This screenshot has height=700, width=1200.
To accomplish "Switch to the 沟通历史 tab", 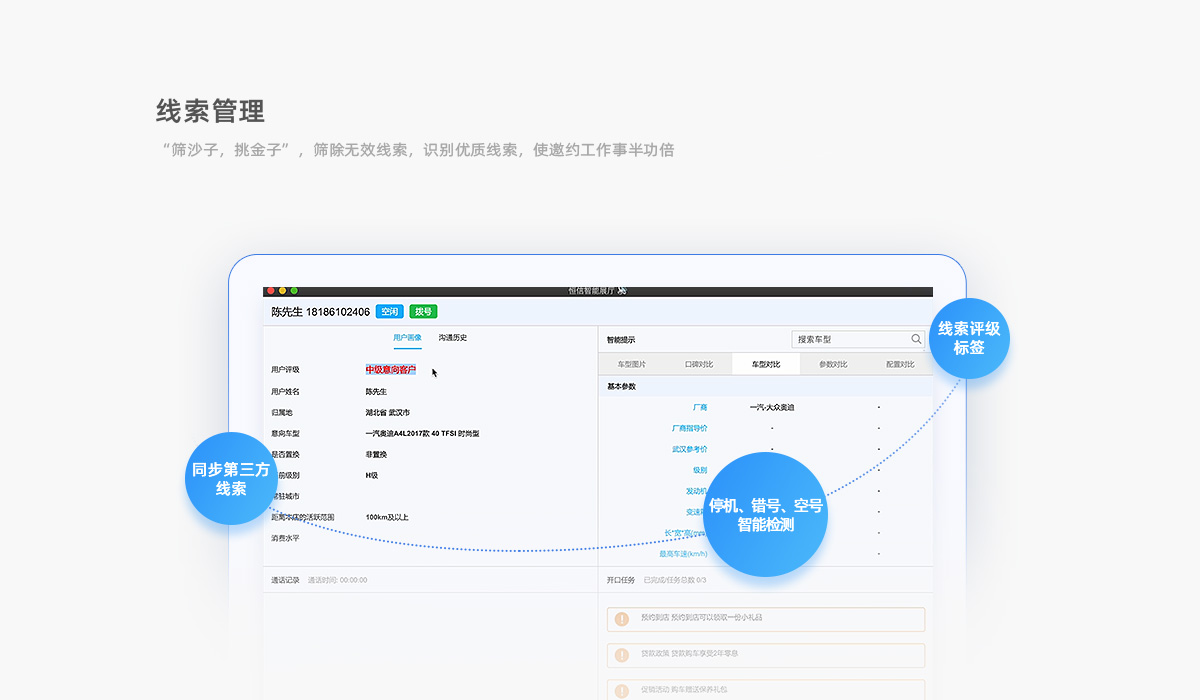I will (x=453, y=338).
